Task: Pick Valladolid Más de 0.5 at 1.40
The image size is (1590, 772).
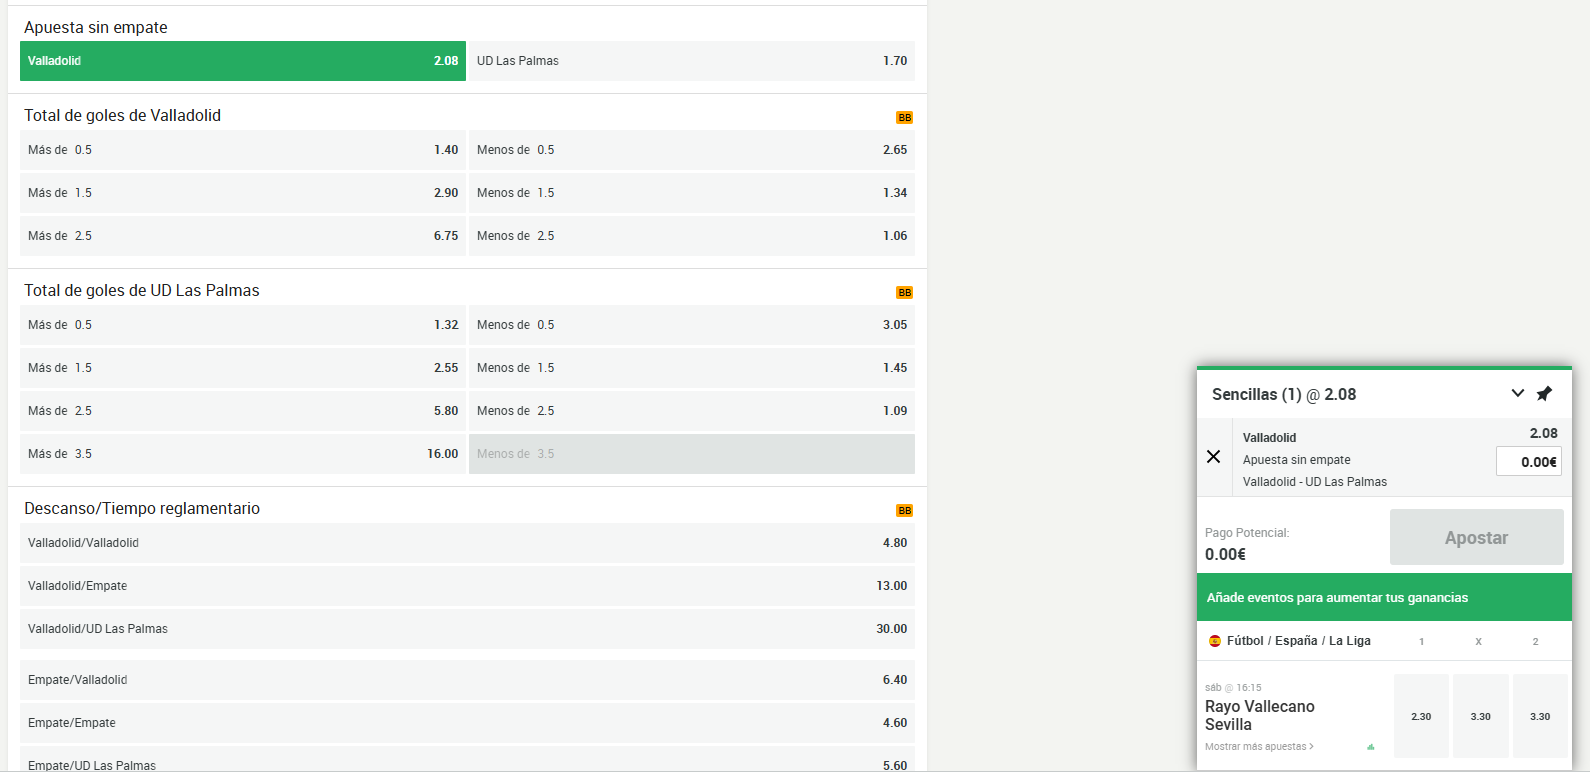Action: (x=243, y=150)
